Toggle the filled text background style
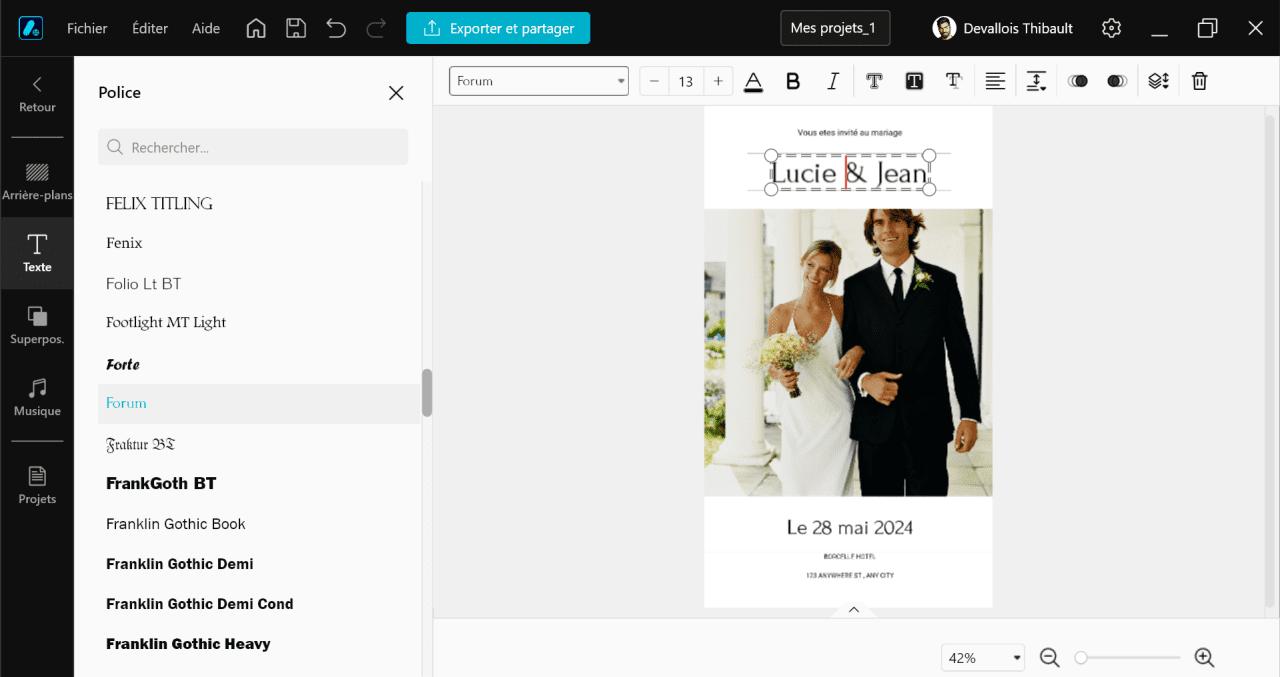 [914, 82]
